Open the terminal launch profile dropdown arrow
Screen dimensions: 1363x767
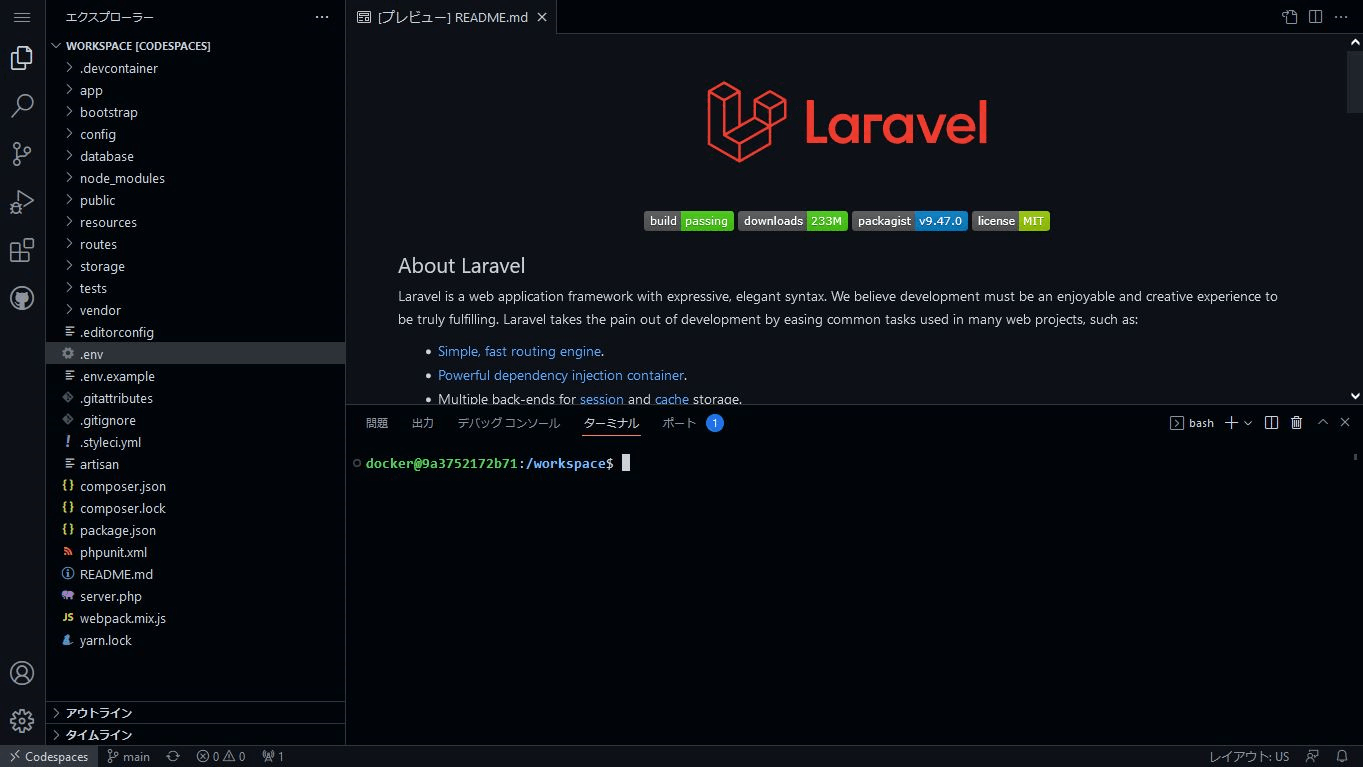[1247, 423]
